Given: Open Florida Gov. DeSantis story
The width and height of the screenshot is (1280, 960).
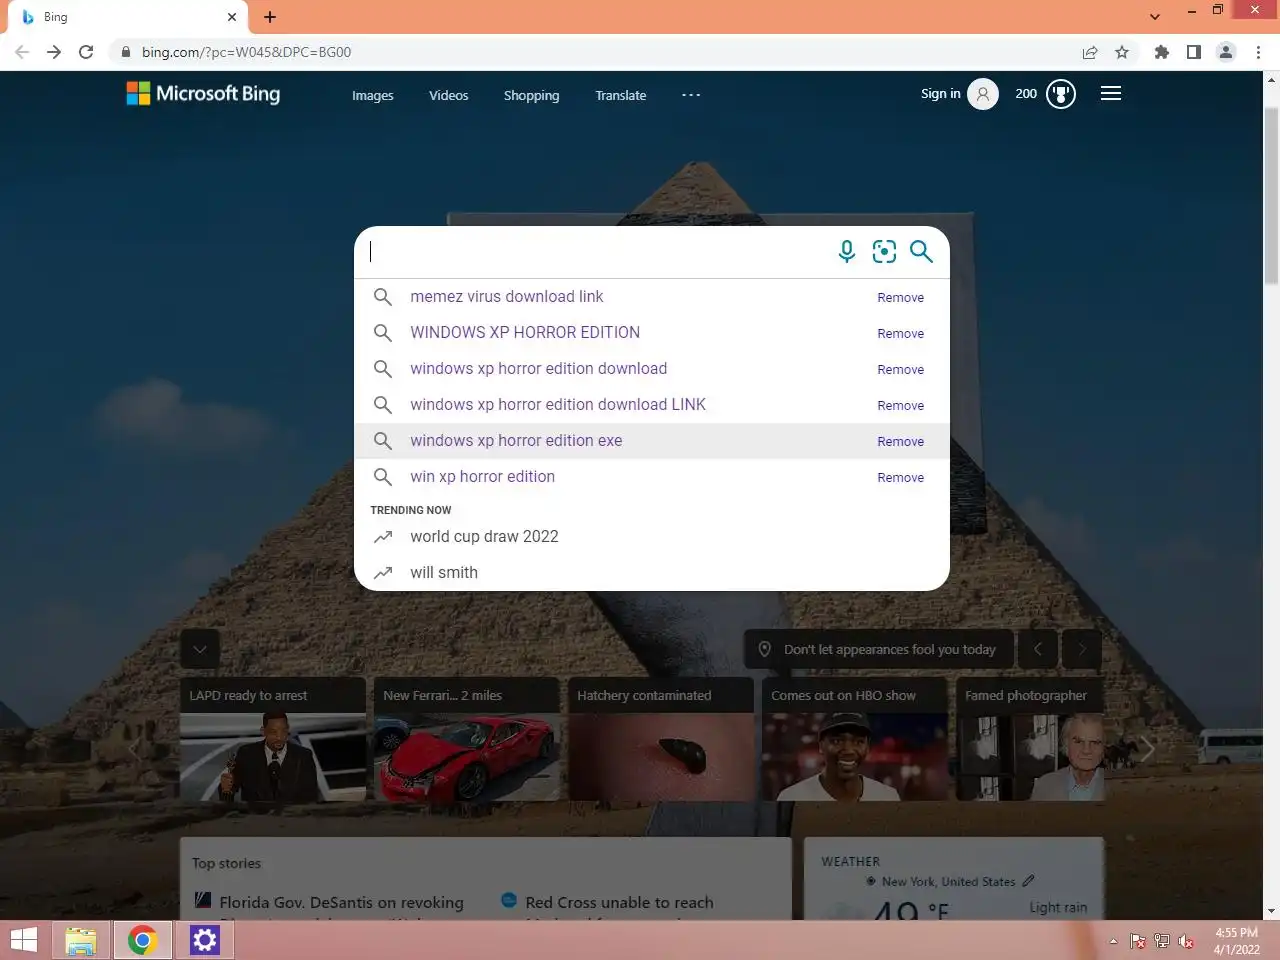Looking at the screenshot, I should [341, 902].
